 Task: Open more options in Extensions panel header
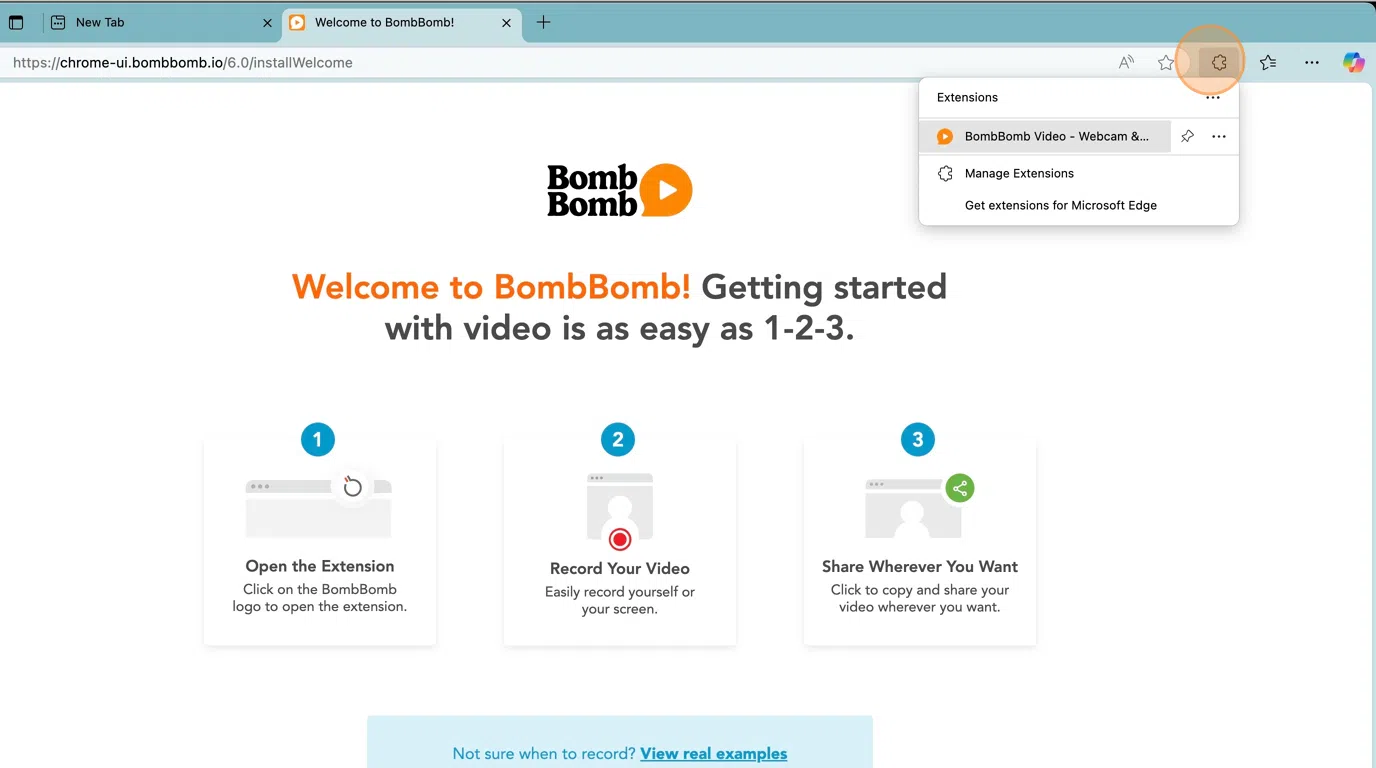coord(1213,97)
